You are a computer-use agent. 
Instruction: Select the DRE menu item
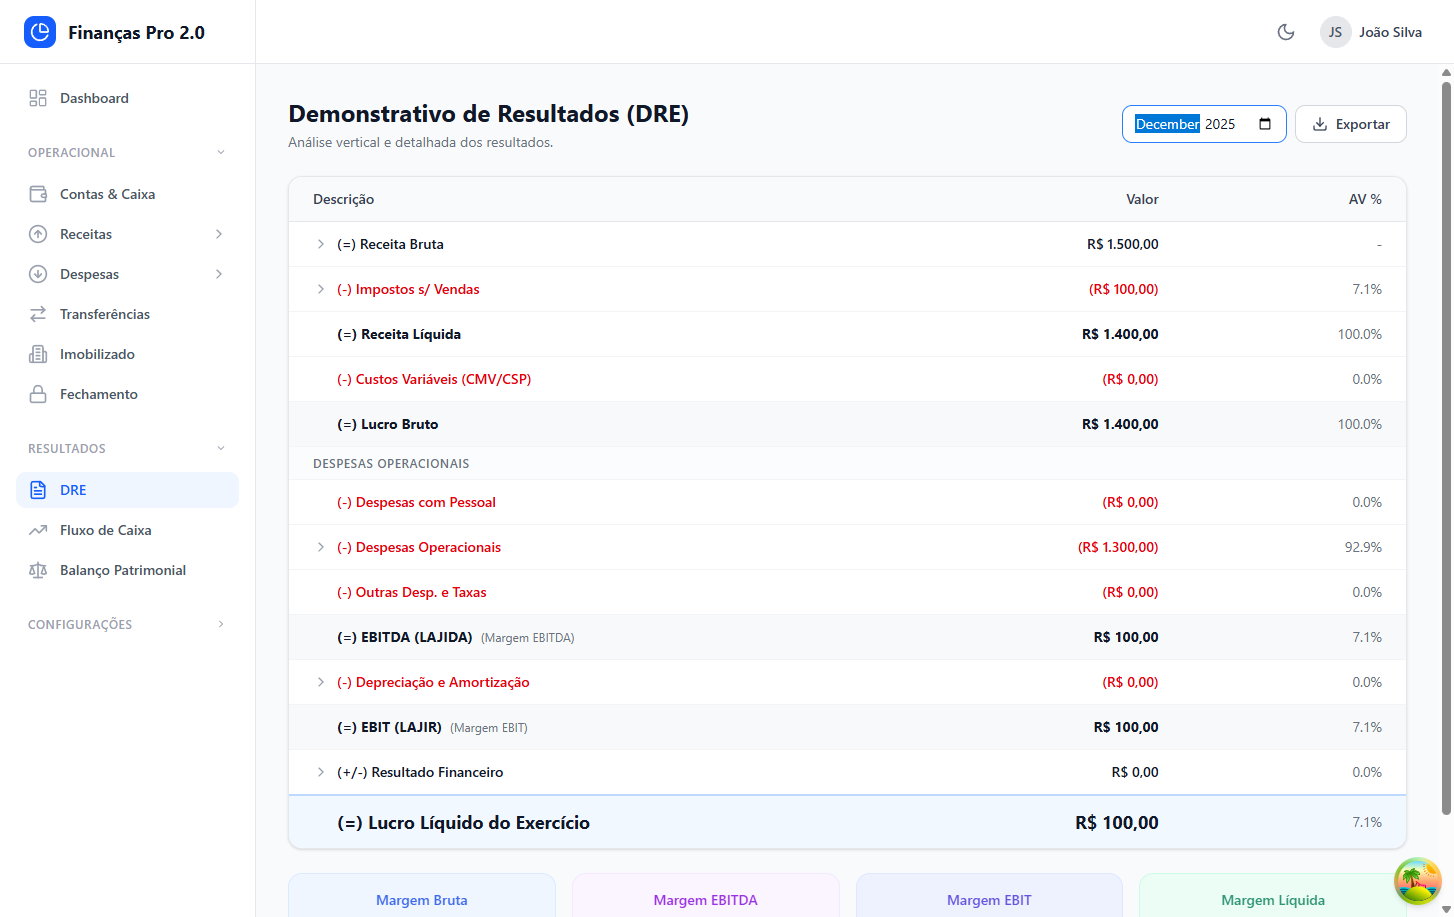point(73,490)
